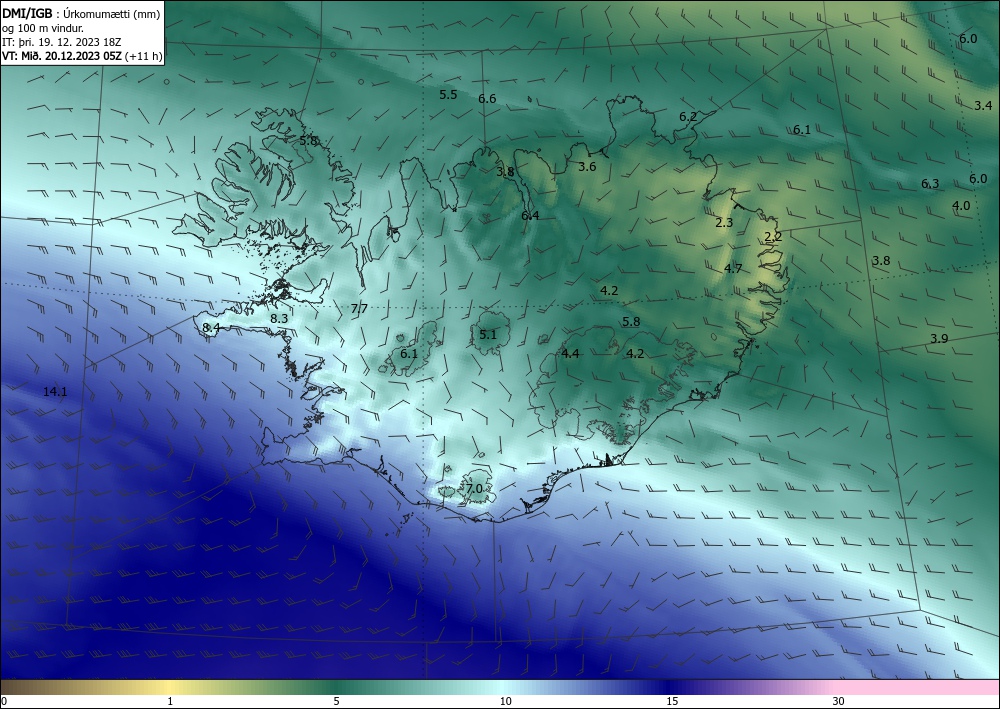Click the '30' label on the color scale

(839, 701)
